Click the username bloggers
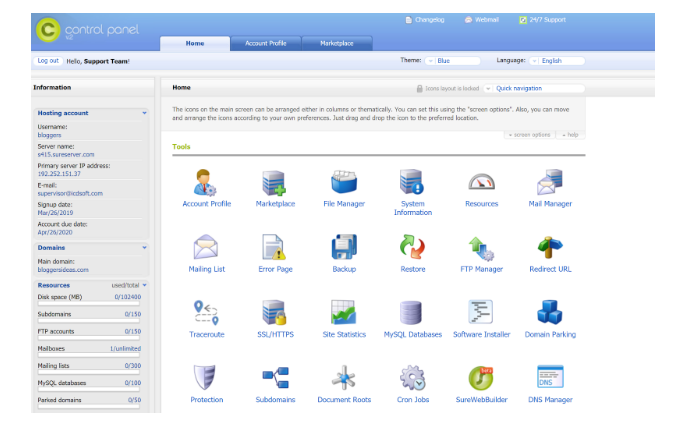This screenshot has height=424, width=686. coord(49,135)
